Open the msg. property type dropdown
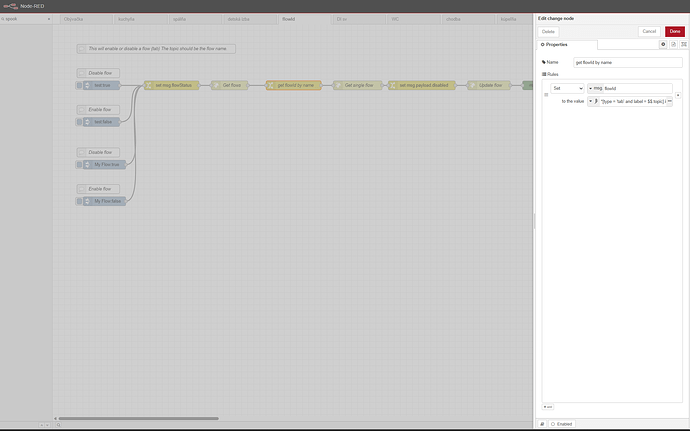Screen dimensions: 690x431 point(595,88)
